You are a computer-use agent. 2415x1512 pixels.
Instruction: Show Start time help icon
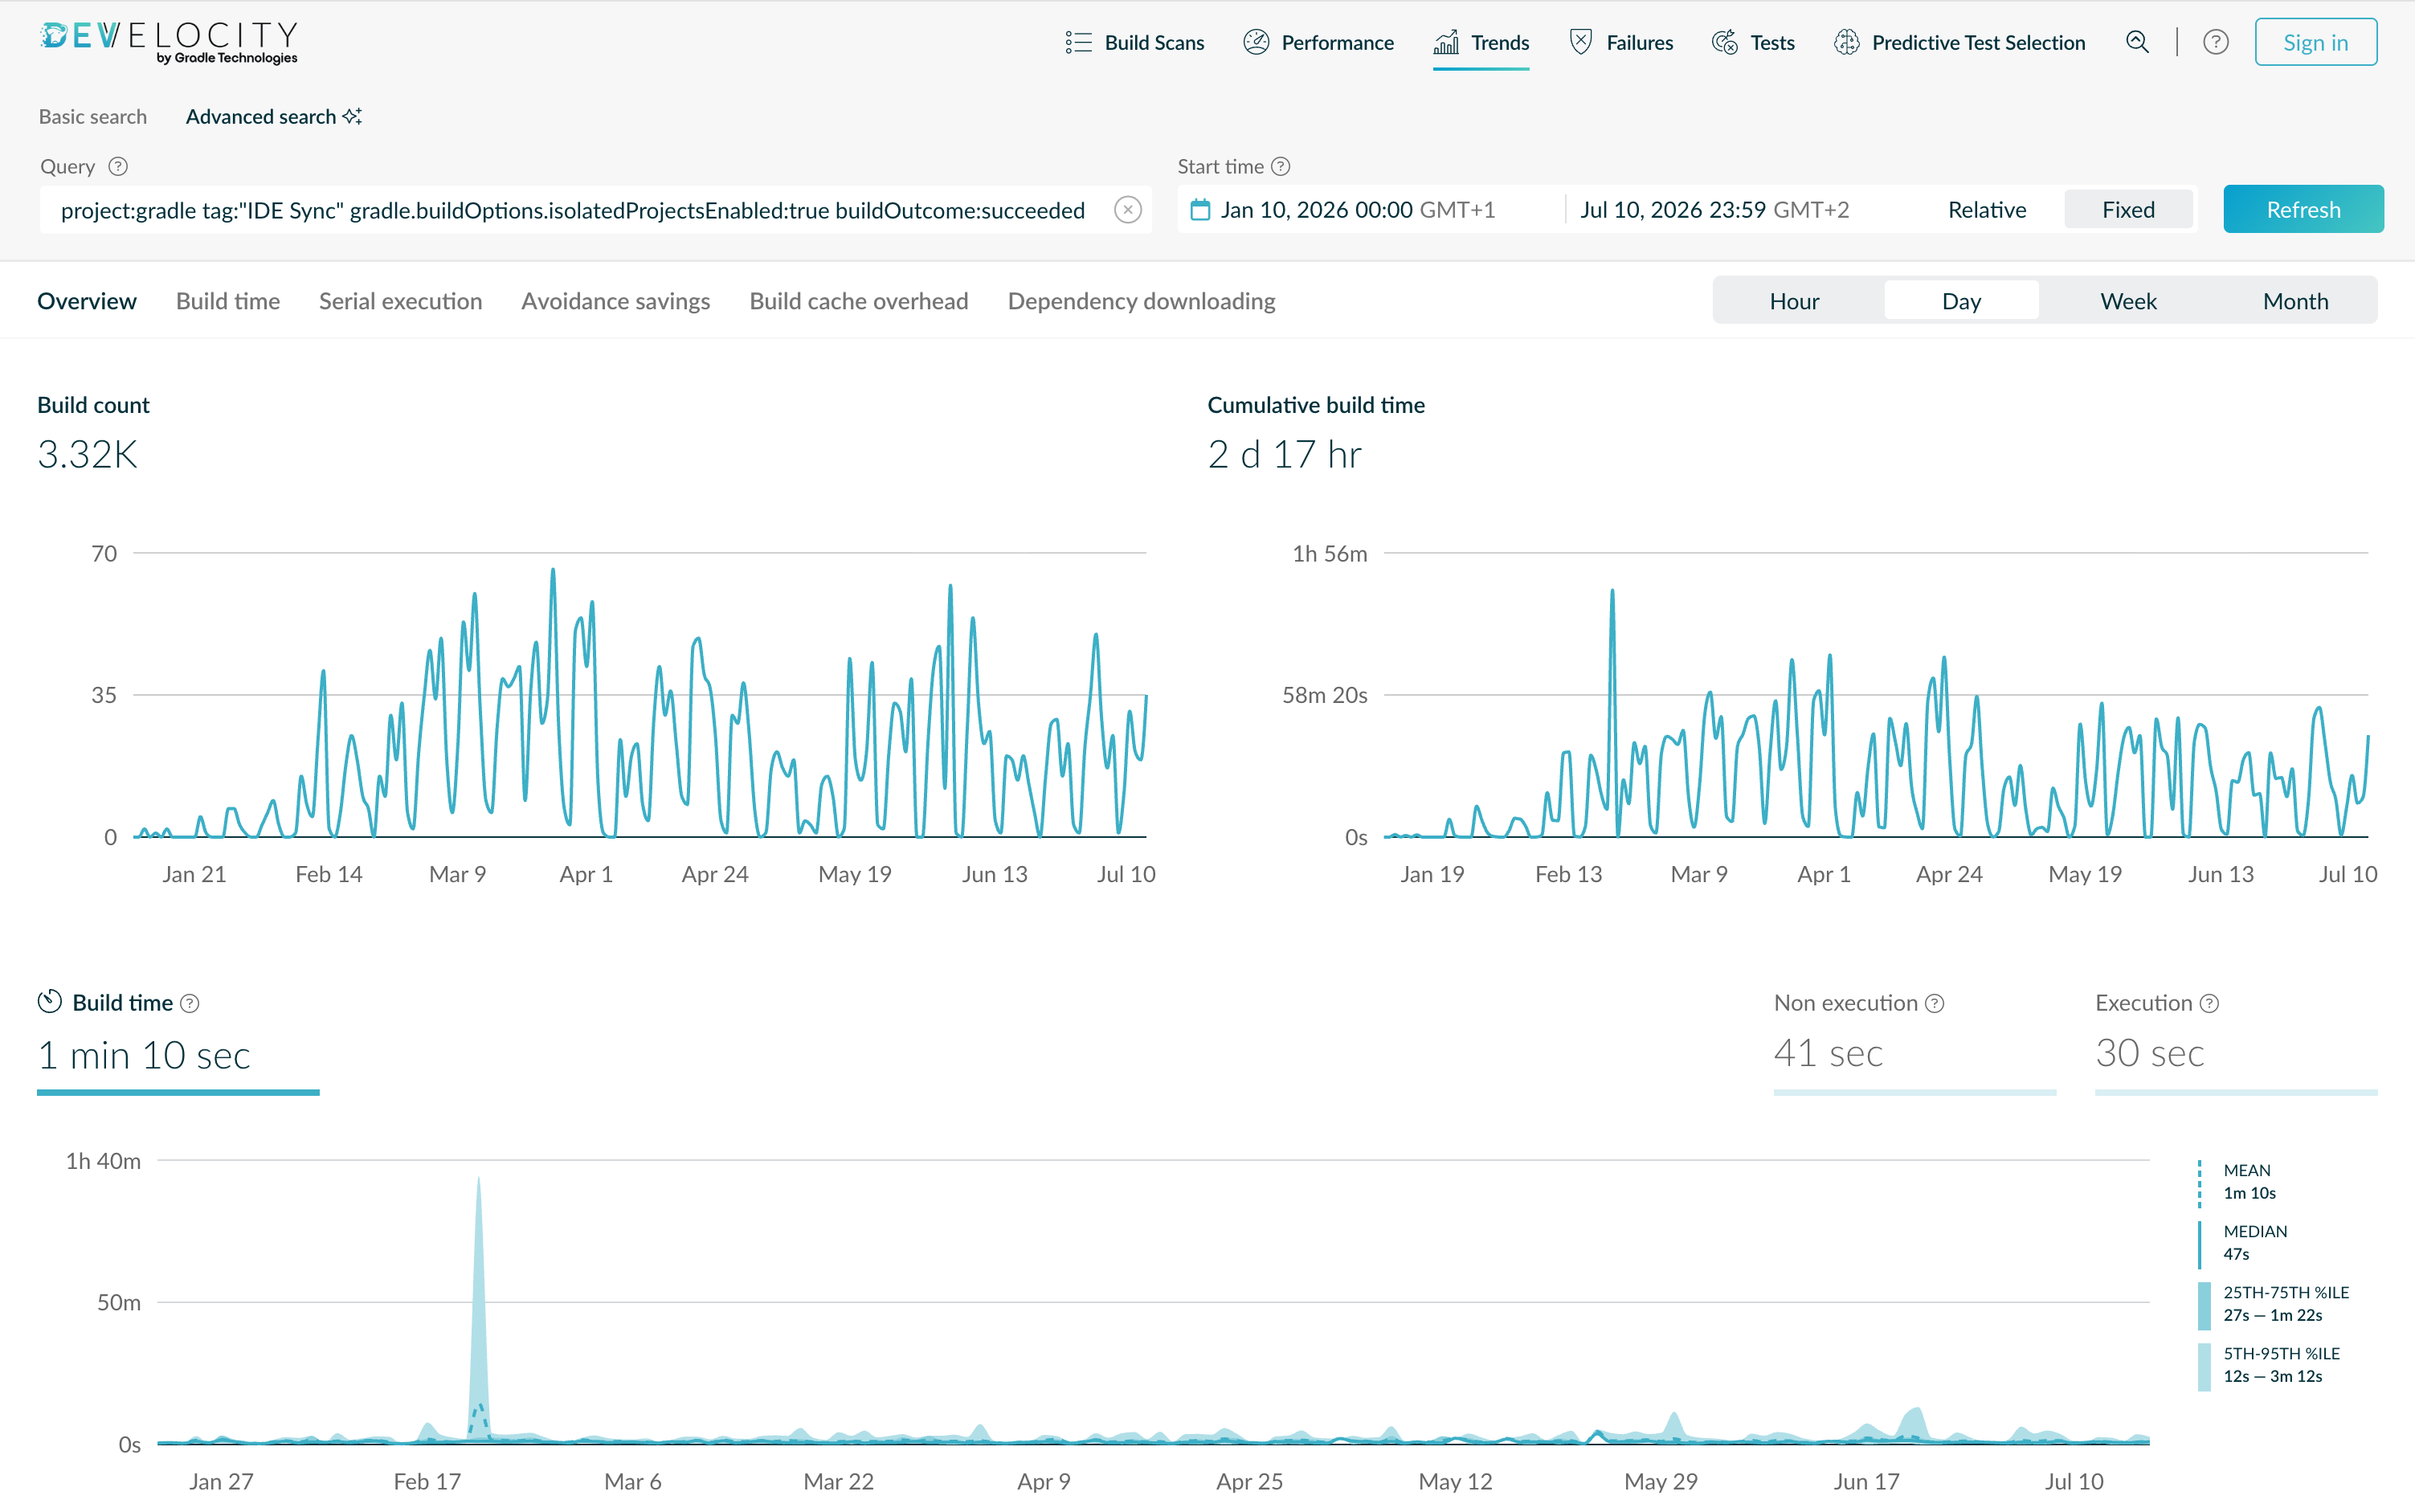[1281, 166]
